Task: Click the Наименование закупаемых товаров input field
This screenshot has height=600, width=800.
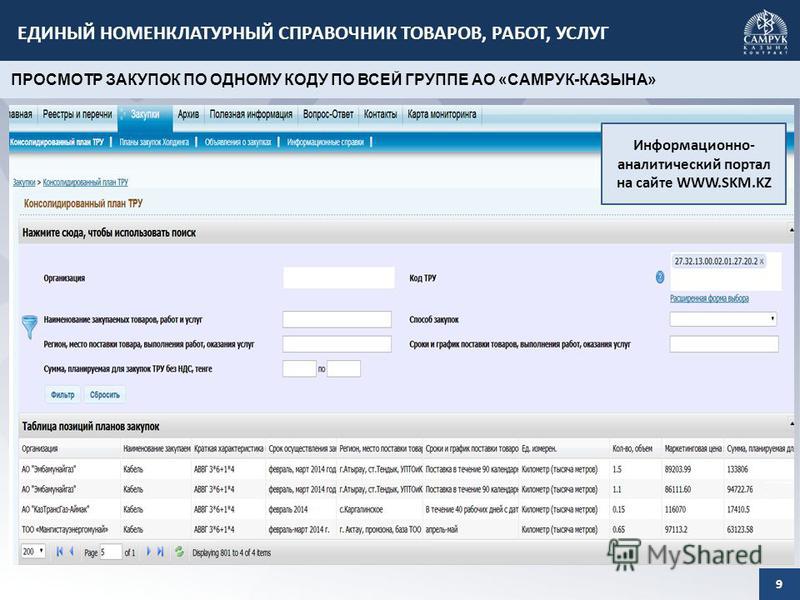Action: [x=337, y=319]
